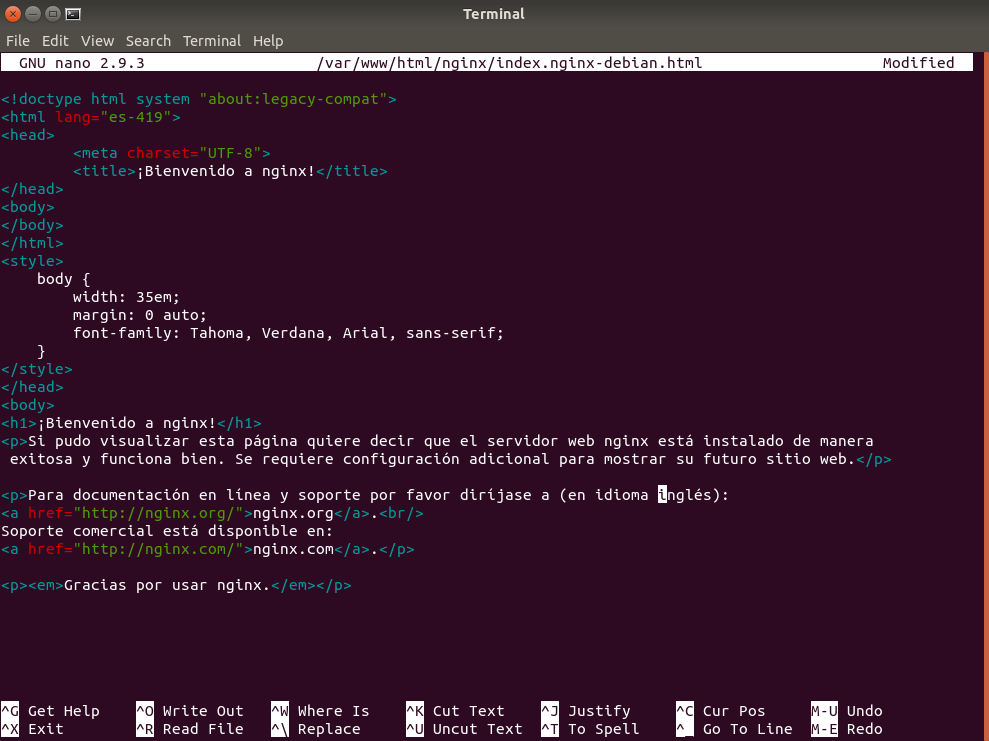Place cursor on 'Gracias por usar nginx' line
The width and height of the screenshot is (989, 741).
167,585
